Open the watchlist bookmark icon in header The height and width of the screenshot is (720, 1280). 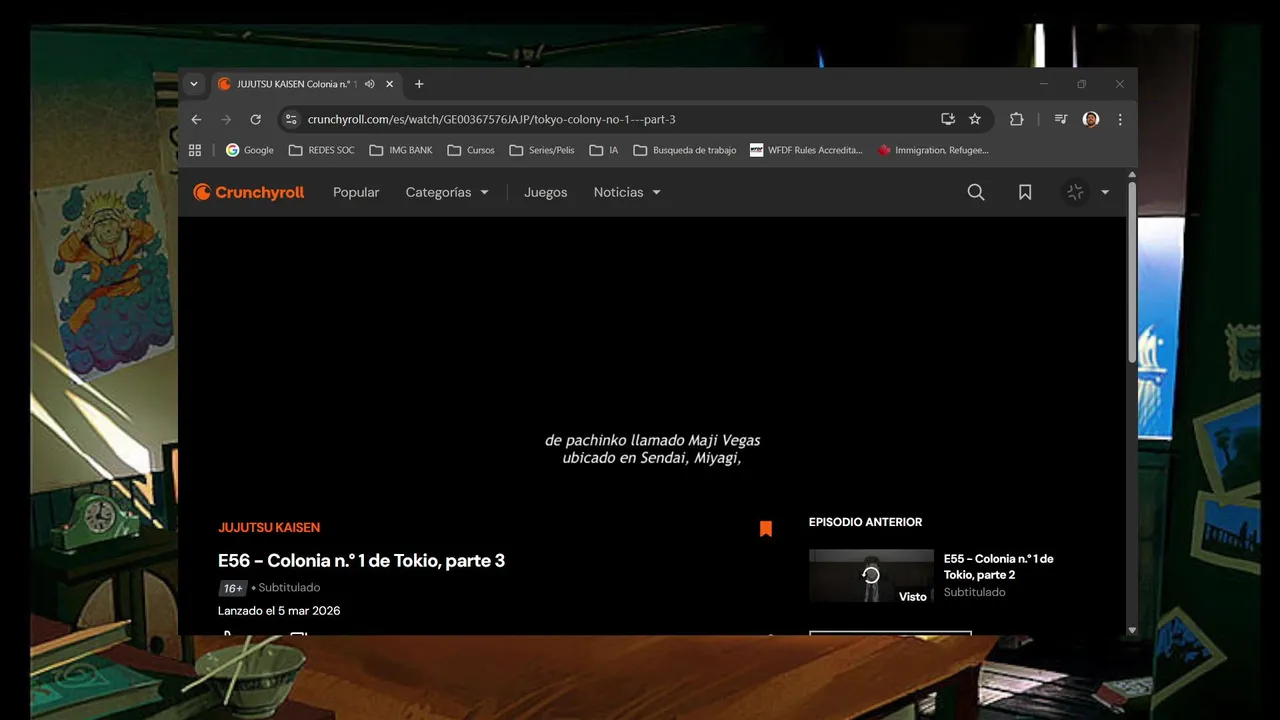(1025, 192)
